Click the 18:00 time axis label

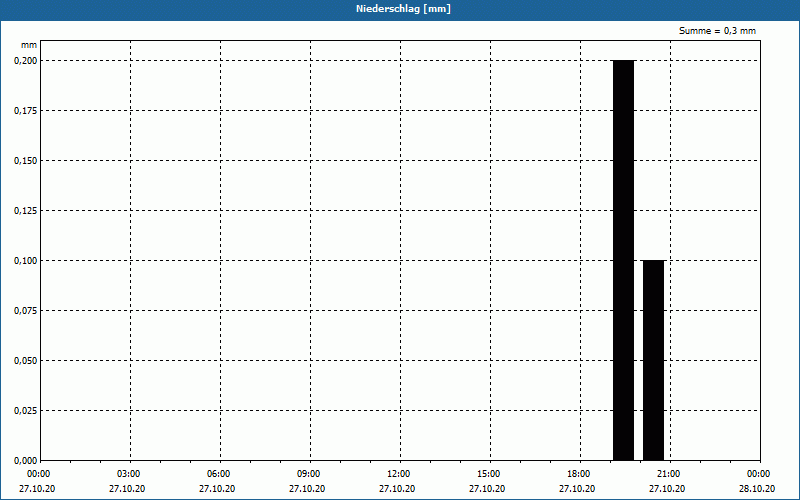coord(579,474)
